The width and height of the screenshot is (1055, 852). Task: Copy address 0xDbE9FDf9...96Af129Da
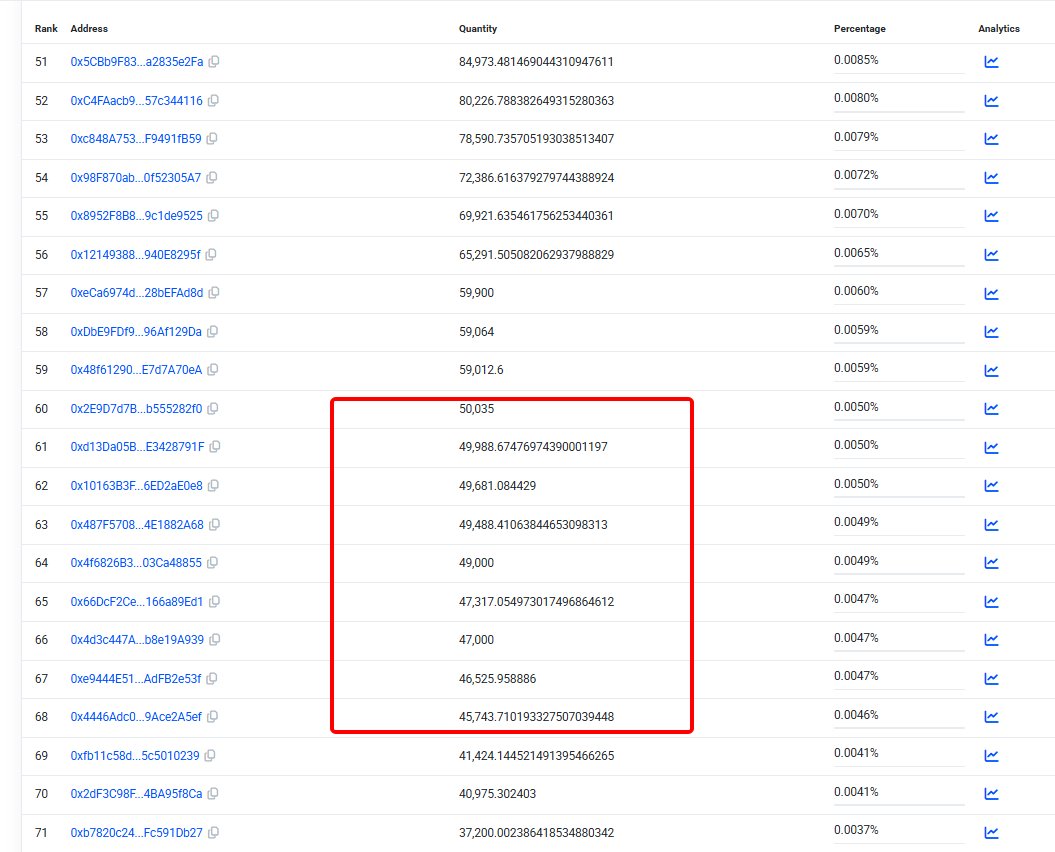(213, 332)
